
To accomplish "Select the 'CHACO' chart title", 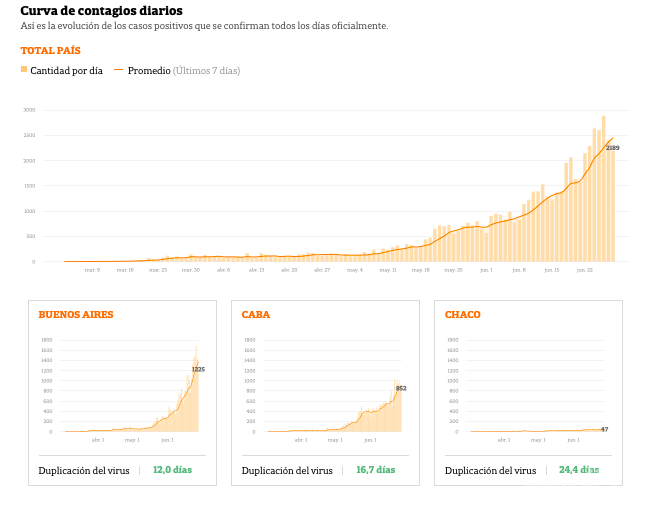I will 463,314.
